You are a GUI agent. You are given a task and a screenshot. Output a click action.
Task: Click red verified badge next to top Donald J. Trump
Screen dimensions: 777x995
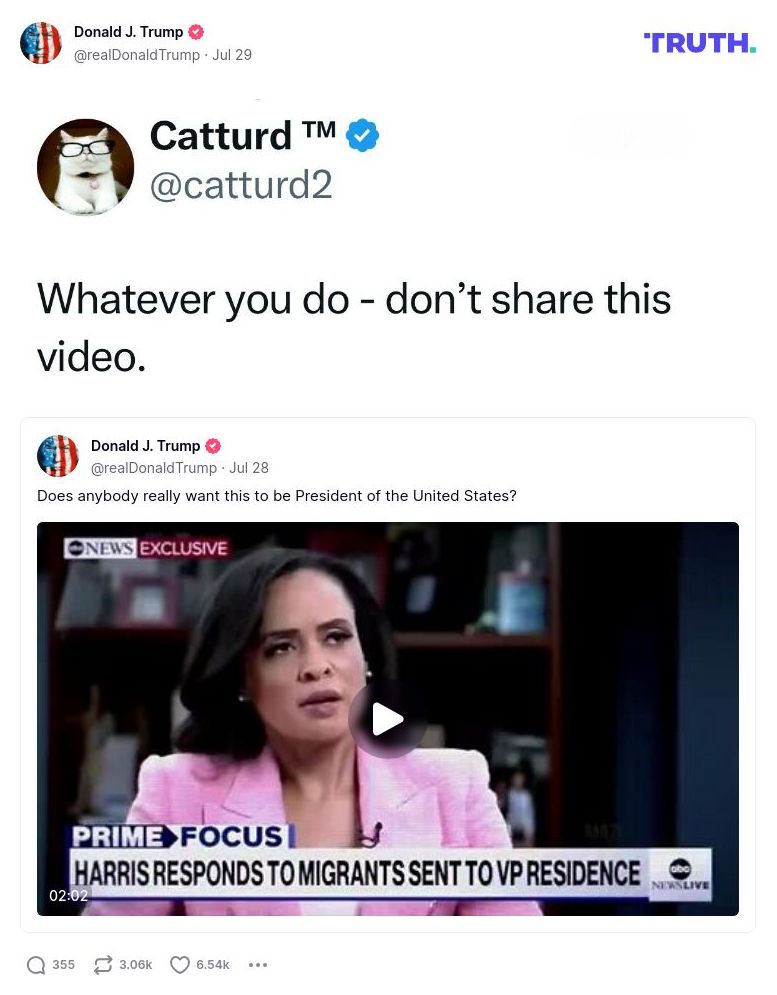tap(196, 32)
